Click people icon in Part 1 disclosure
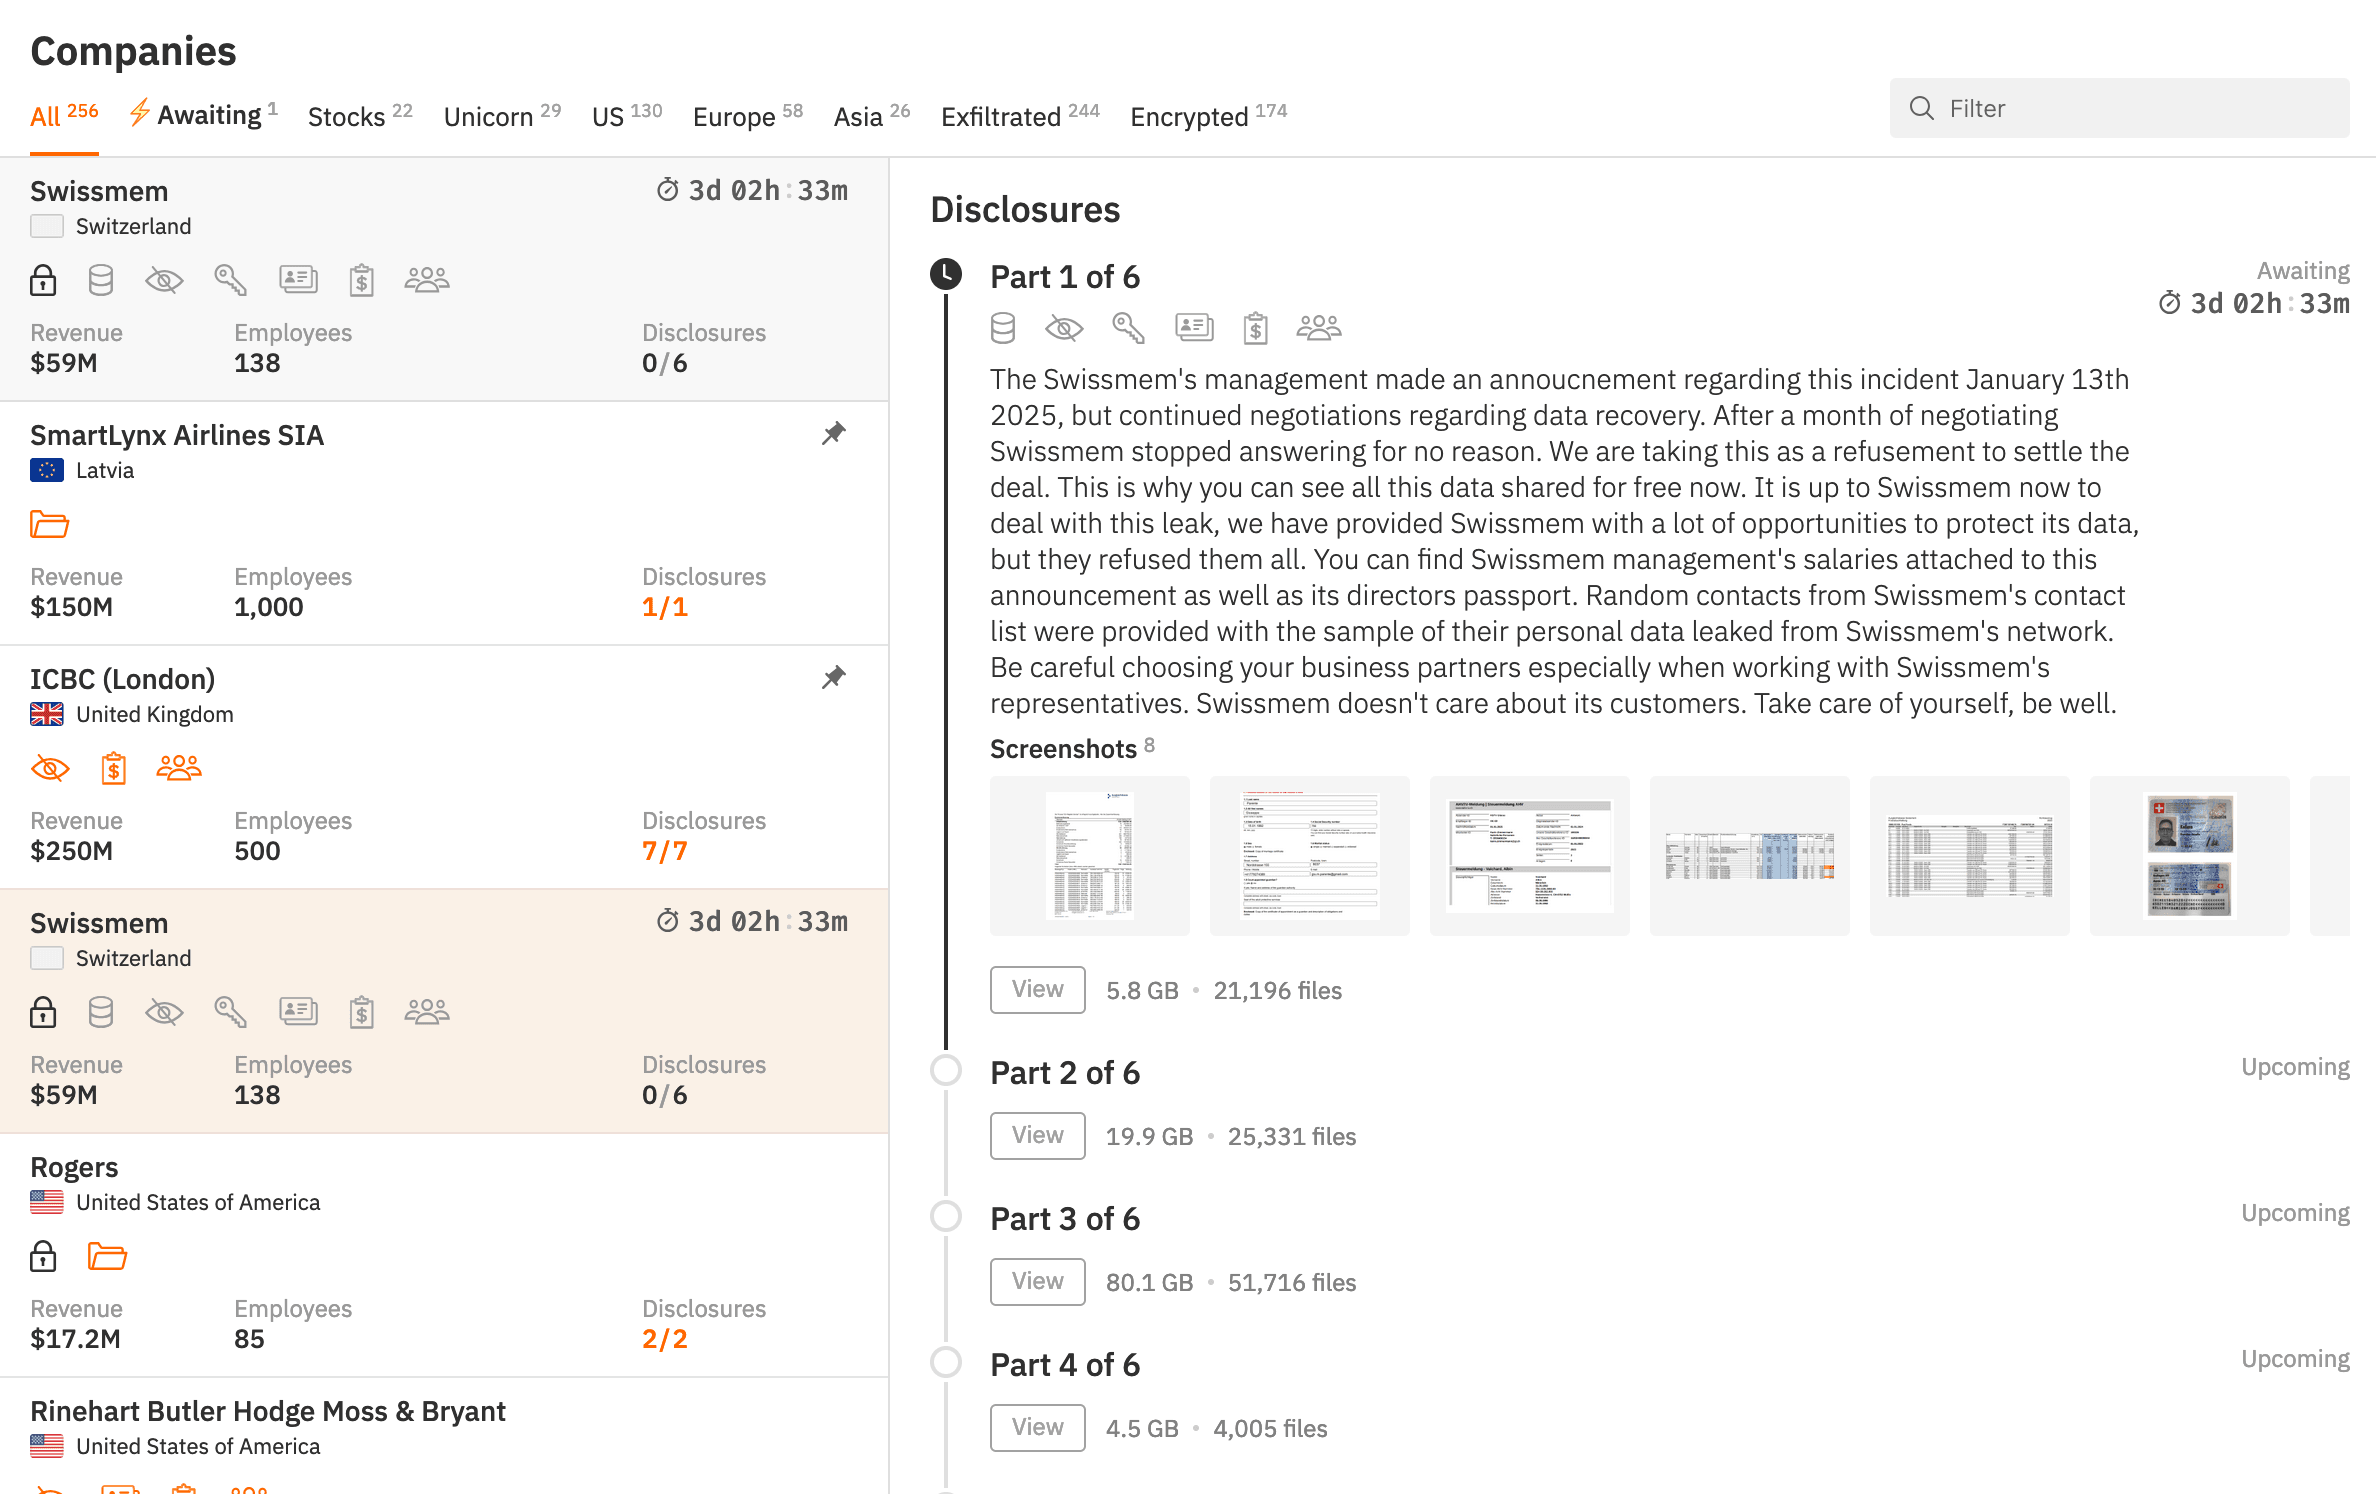The height and width of the screenshot is (1494, 2376). (x=1319, y=327)
